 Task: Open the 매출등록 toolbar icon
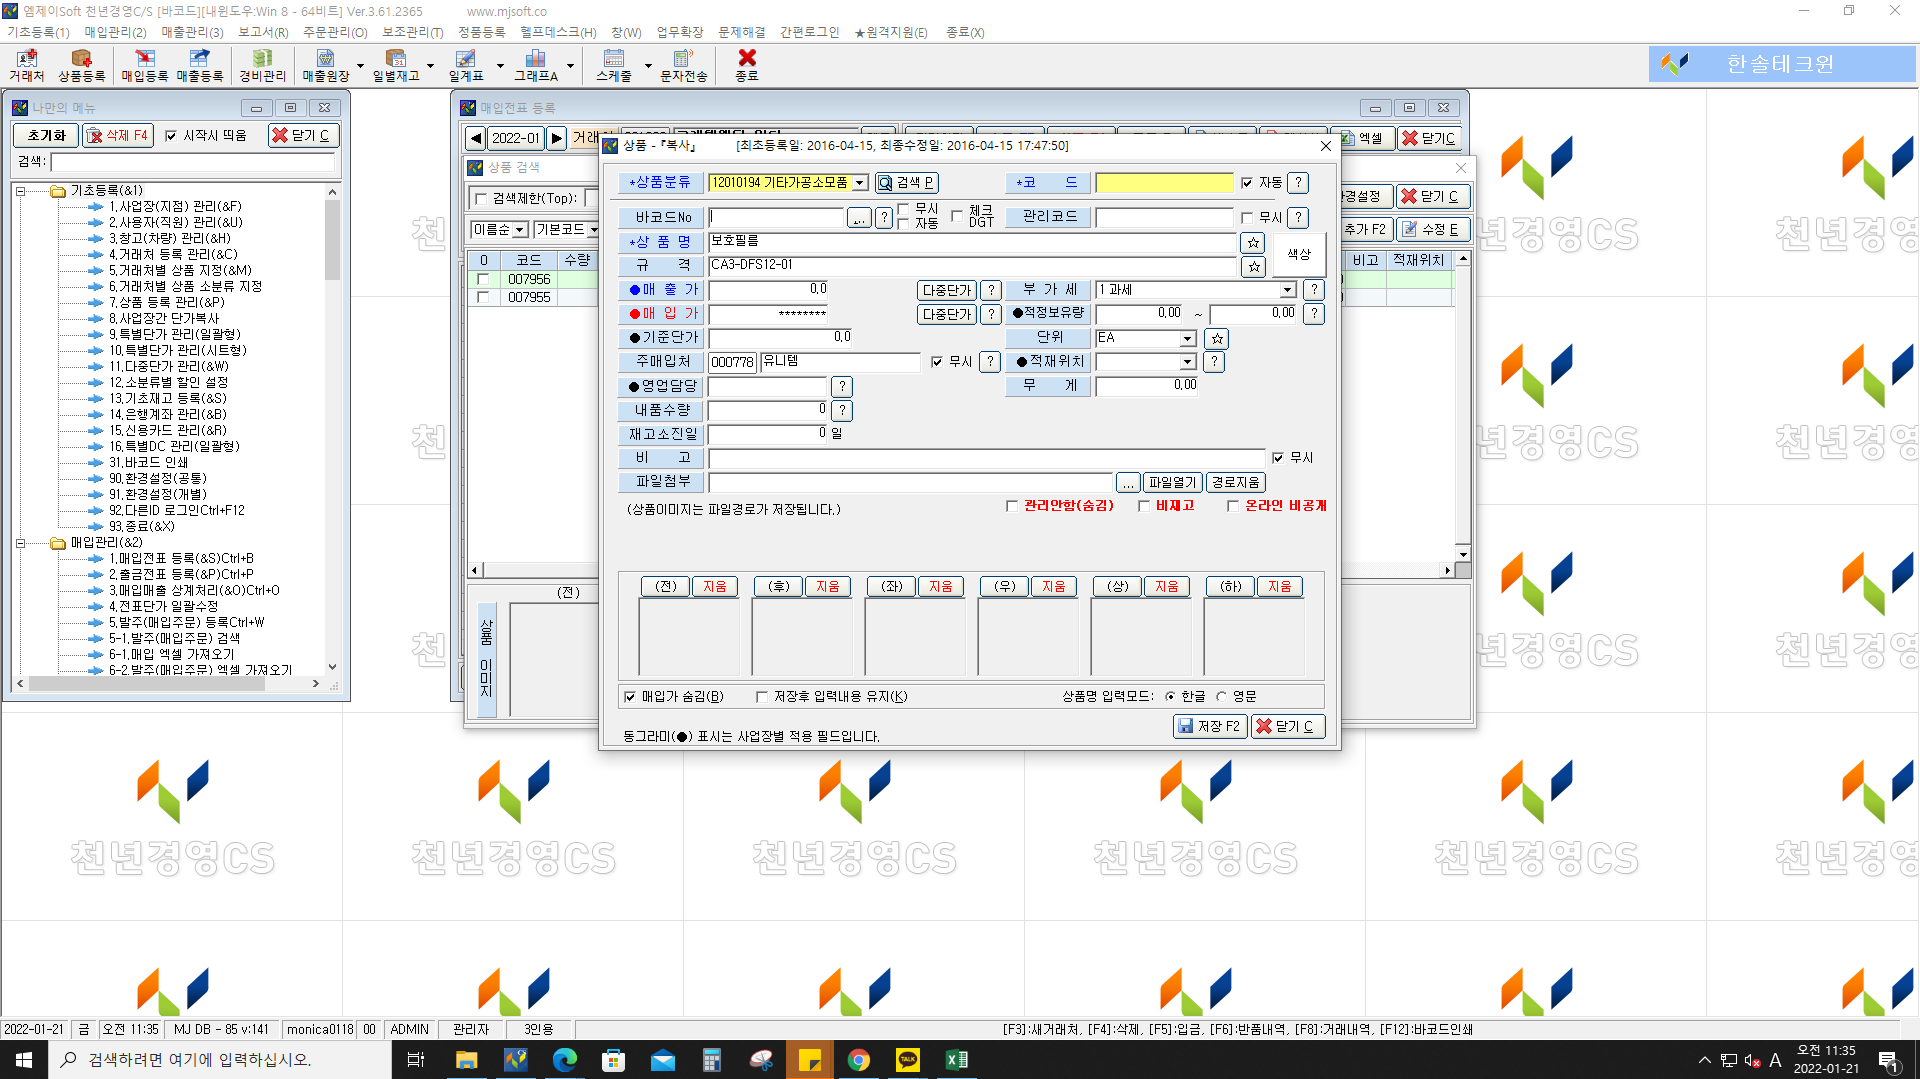200,65
